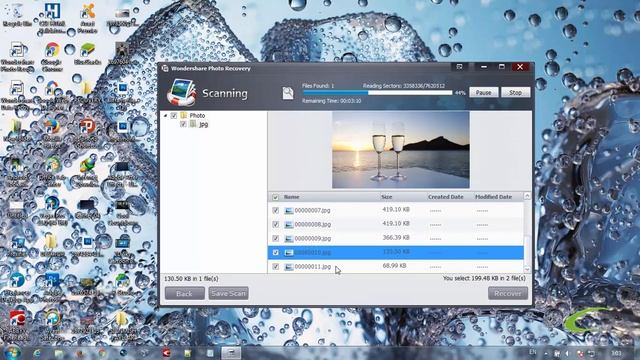The height and width of the screenshot is (360, 640).
Task: Uncheck the 00000008.jpg checkbox
Action: 276,224
